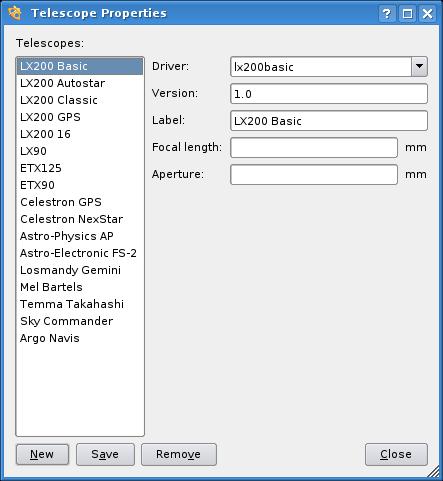The height and width of the screenshot is (481, 443).
Task: Select LX200 Autostar in telescope list
Action: 80,83
